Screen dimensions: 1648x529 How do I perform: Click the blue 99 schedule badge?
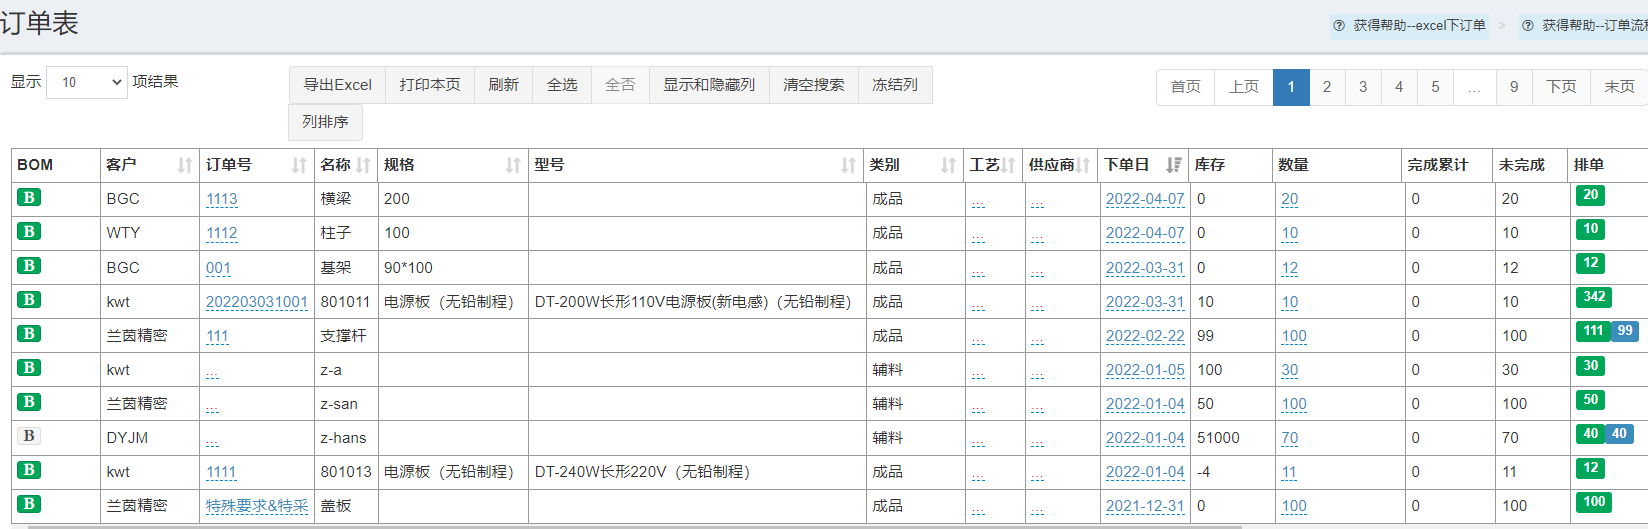click(x=1625, y=331)
